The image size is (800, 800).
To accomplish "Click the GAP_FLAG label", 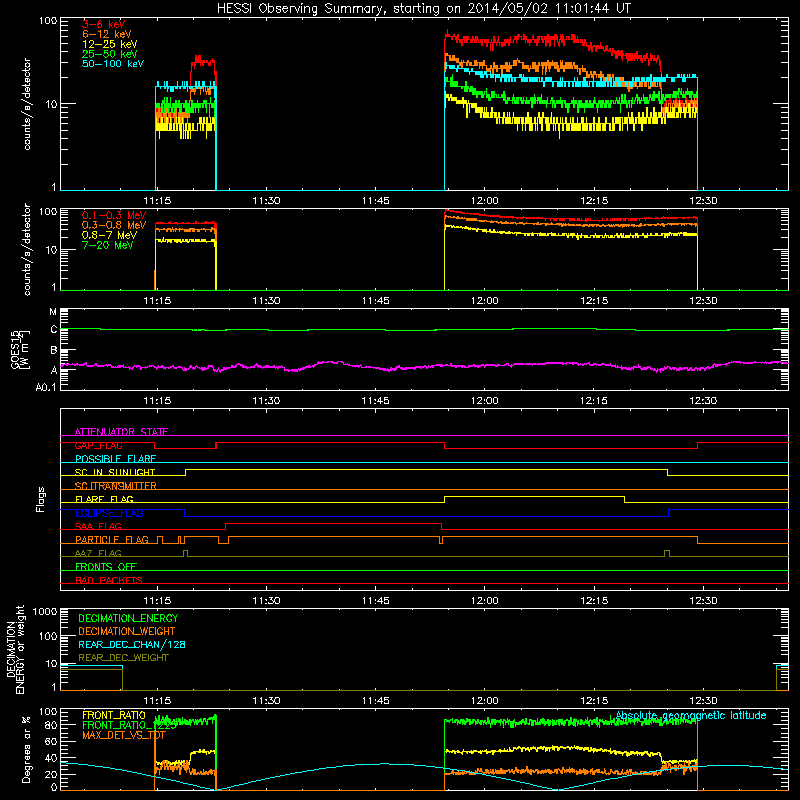I will click(98, 445).
